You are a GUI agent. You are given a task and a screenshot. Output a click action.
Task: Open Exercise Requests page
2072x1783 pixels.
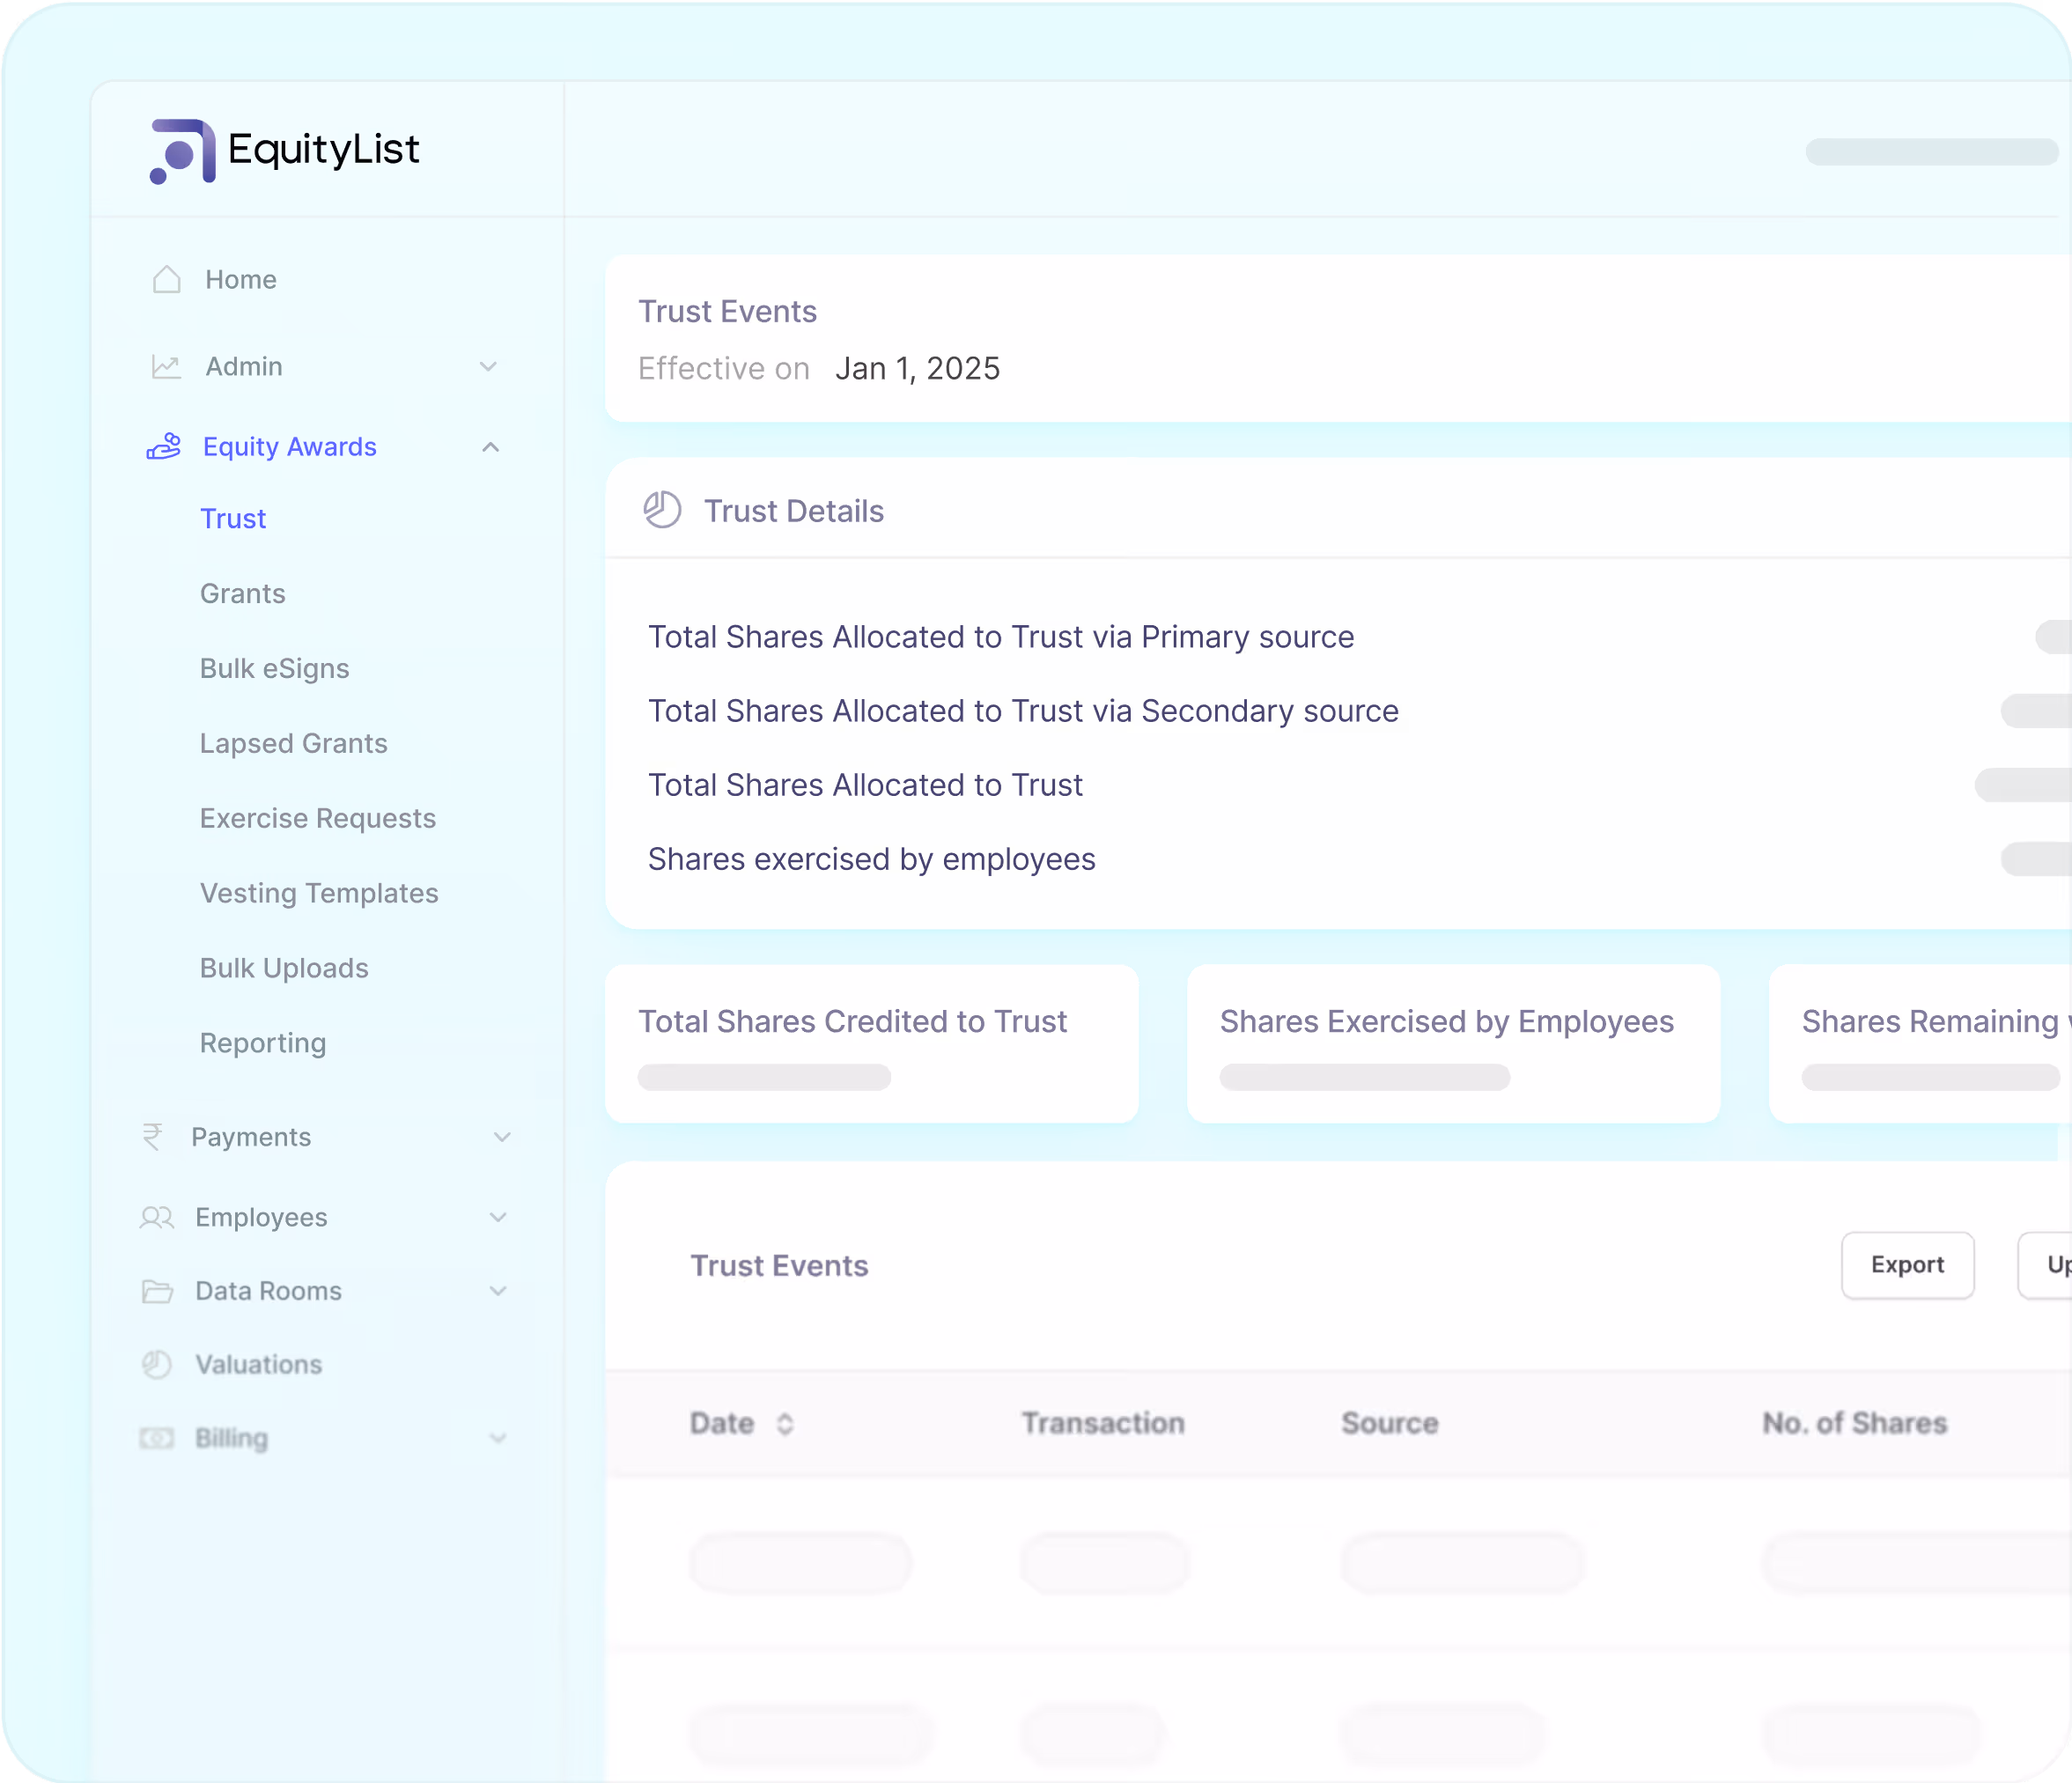coord(318,819)
